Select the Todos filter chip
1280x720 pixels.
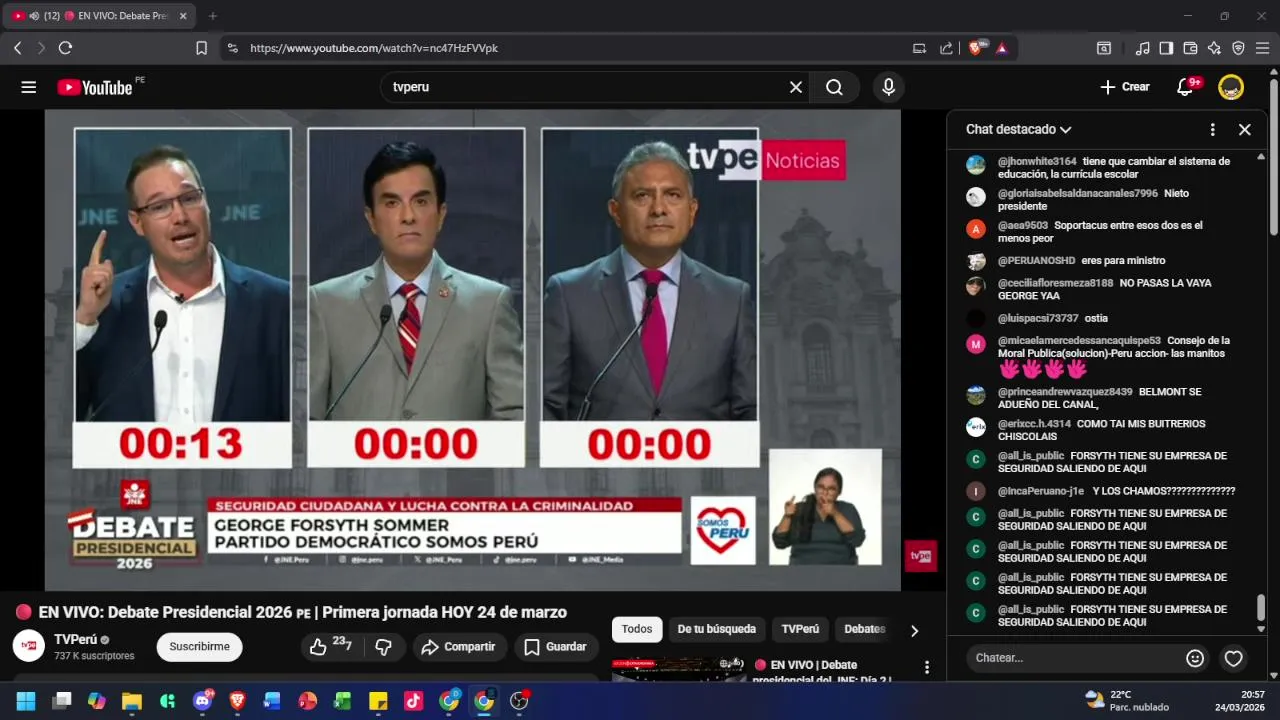[x=637, y=629]
